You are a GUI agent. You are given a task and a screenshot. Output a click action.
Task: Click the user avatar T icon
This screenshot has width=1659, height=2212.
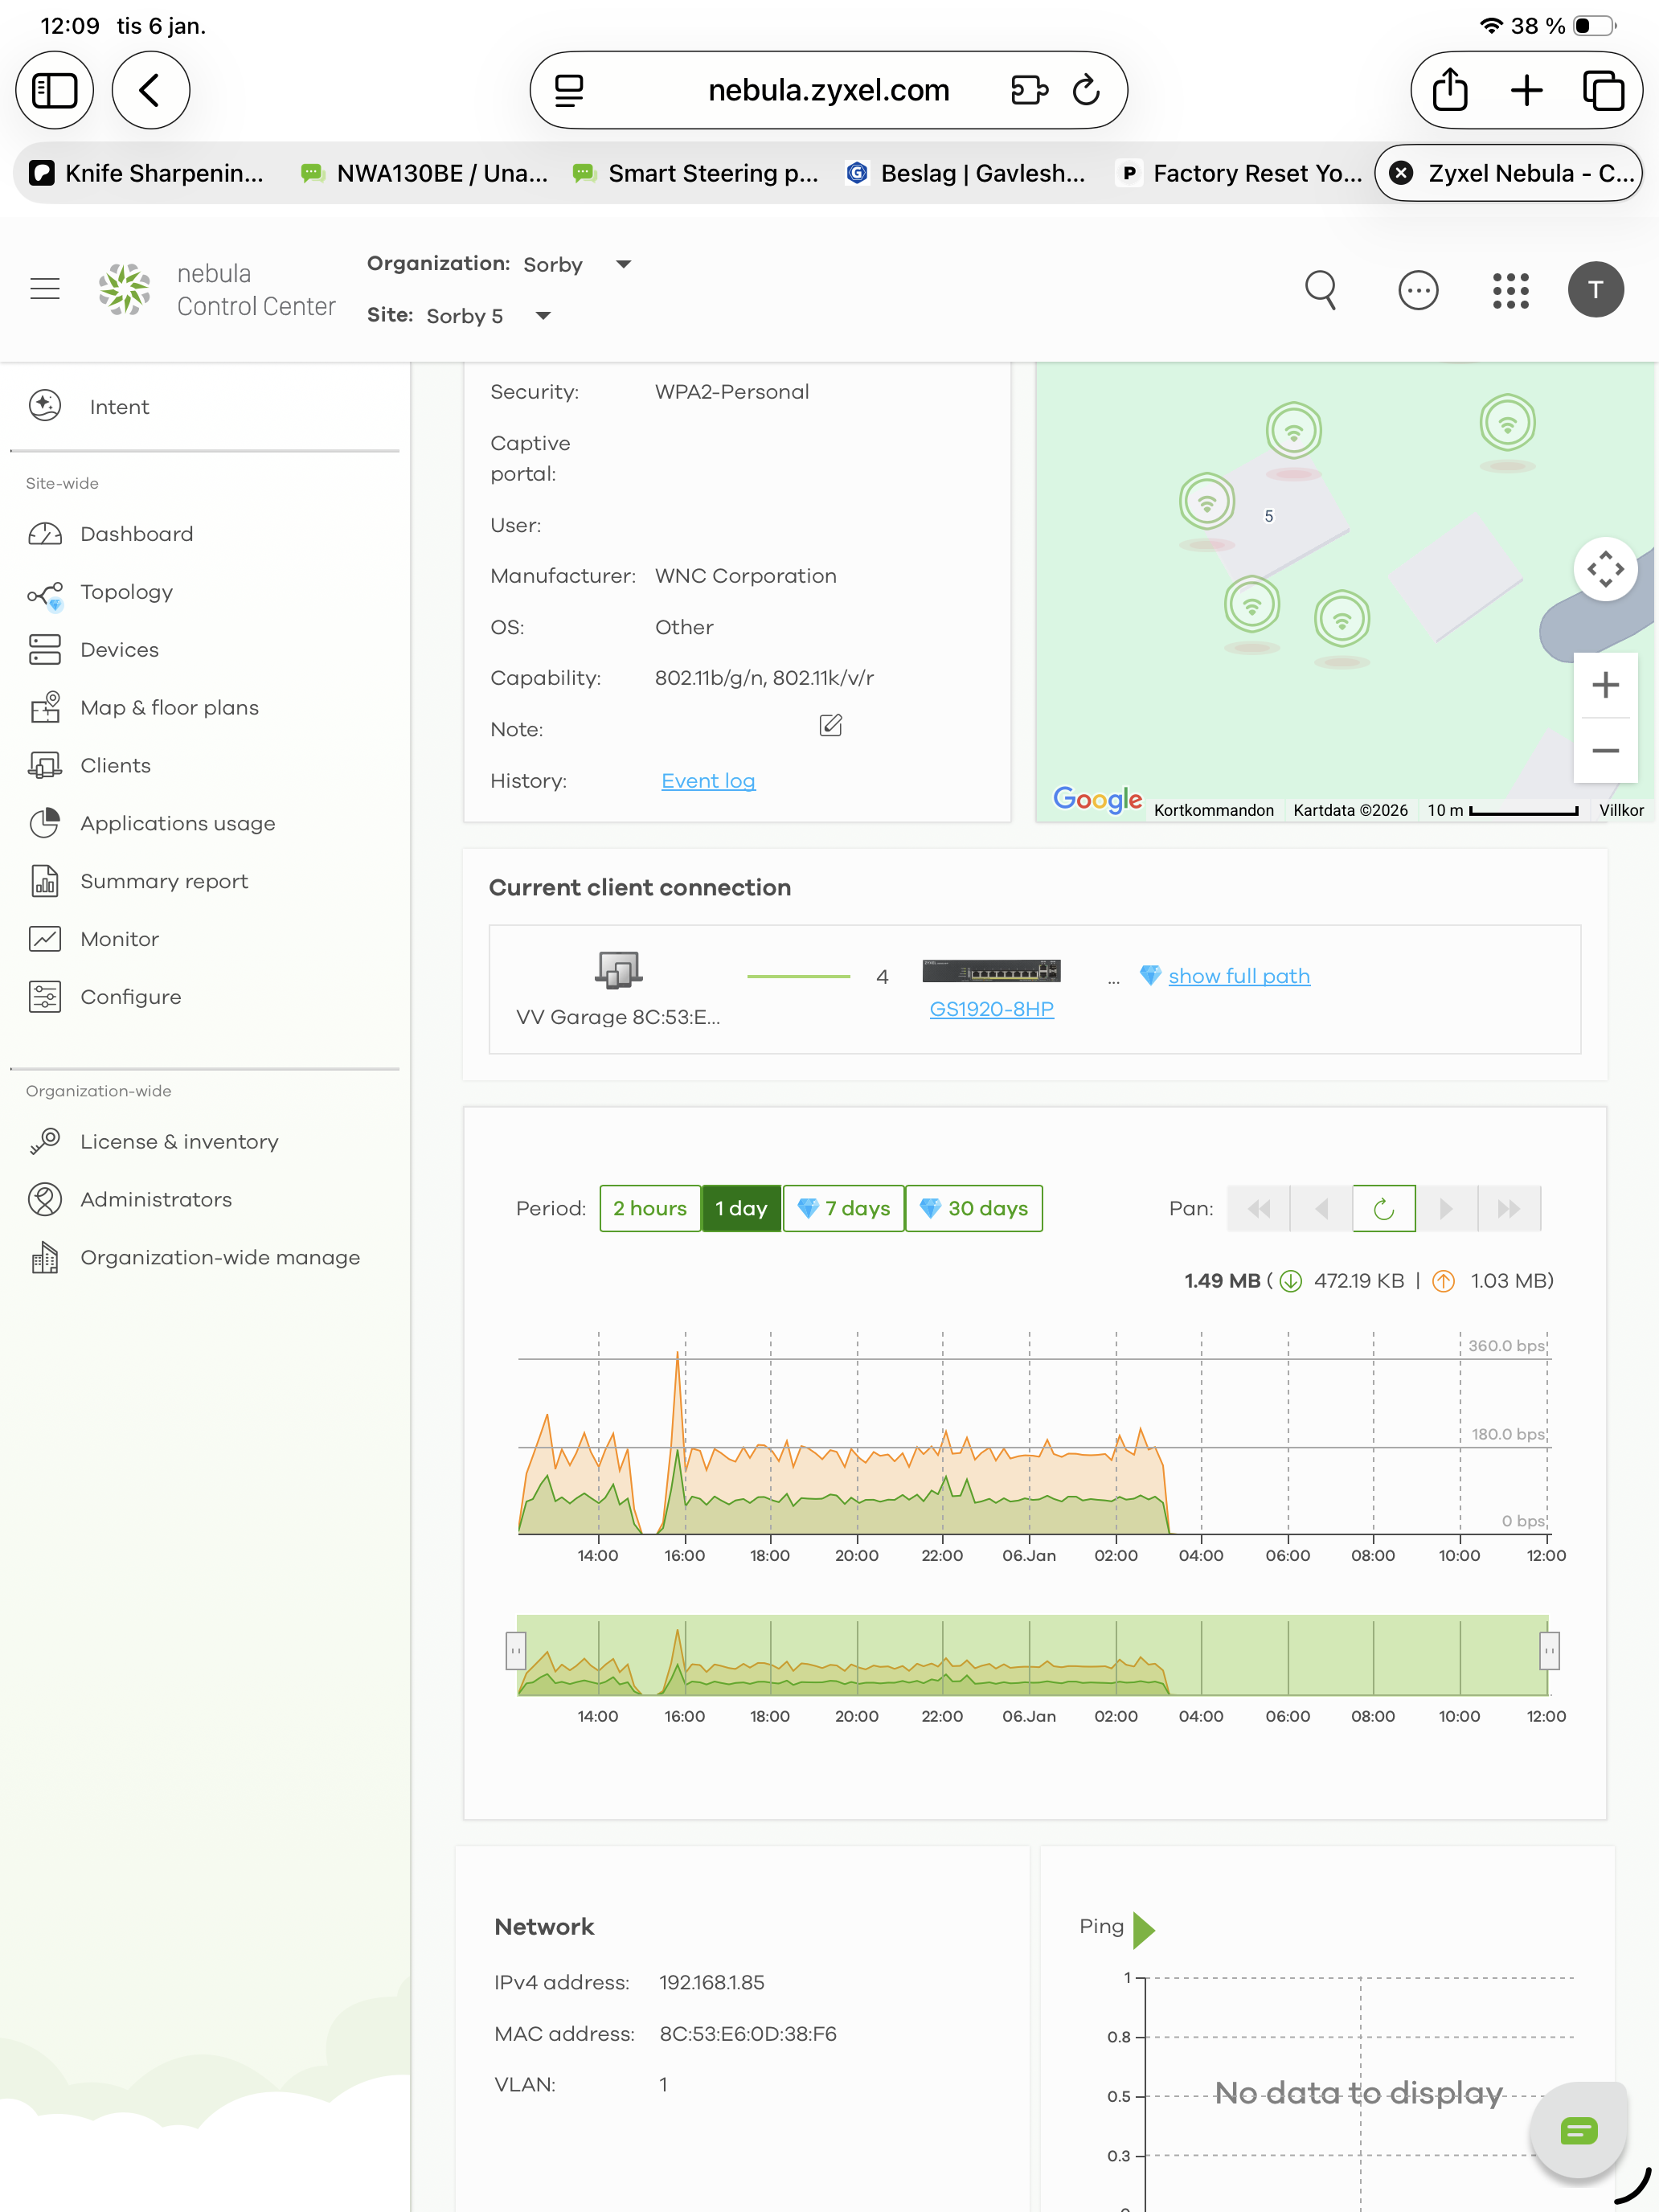(x=1595, y=290)
